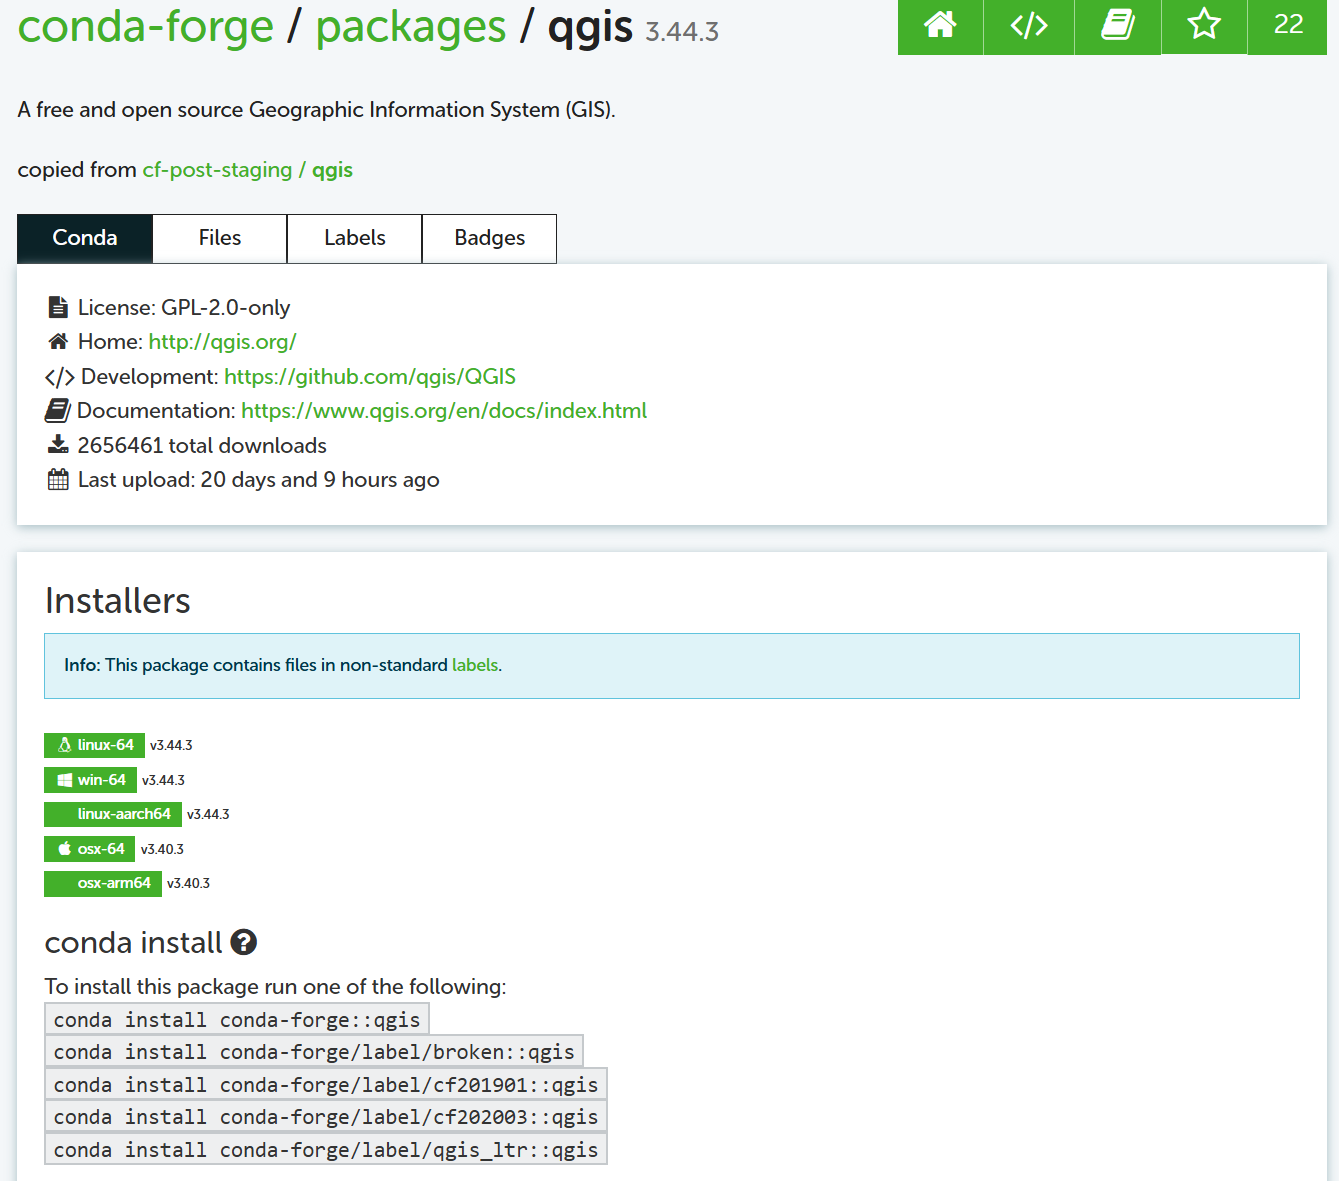Select the 'conda install conda-forge::qgis' command
Viewport: 1339px width, 1181px height.
tap(237, 1020)
